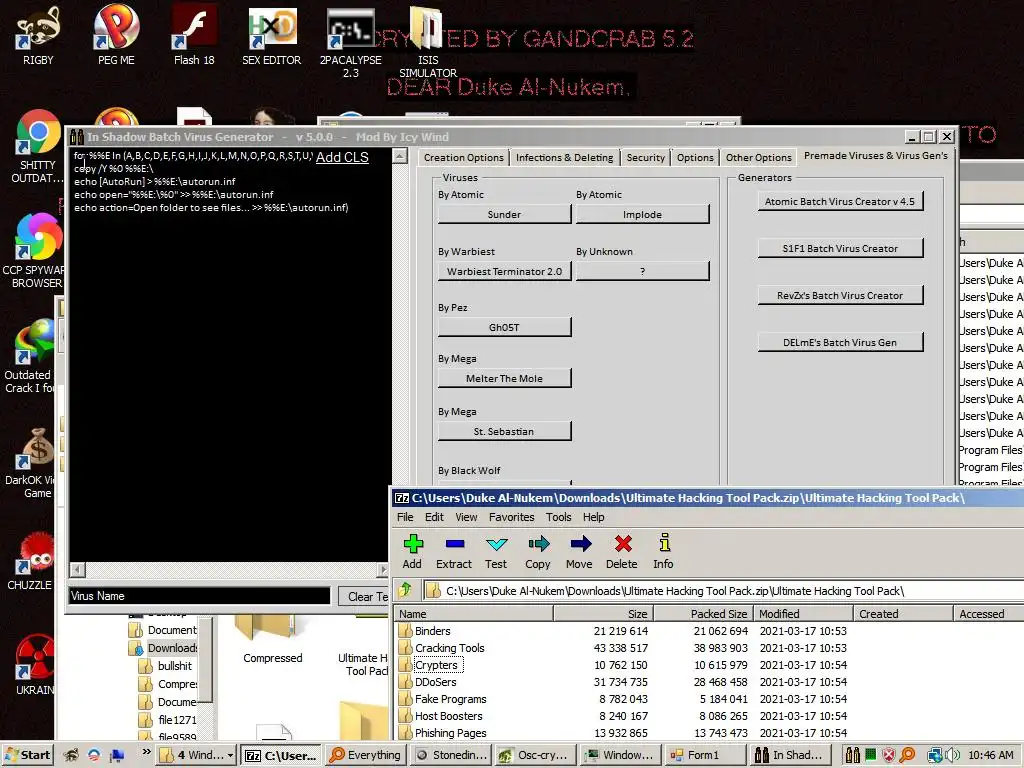Click the red shield tray icon
Viewport: 1024px width, 768px height.
889,755
